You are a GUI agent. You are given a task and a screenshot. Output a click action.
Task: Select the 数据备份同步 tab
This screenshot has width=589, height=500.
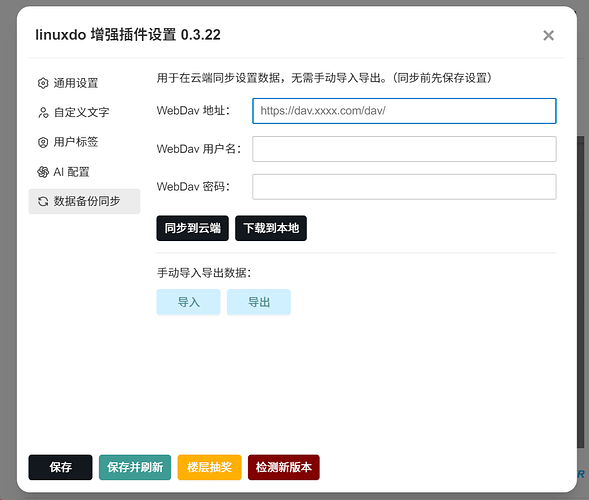[x=84, y=201]
